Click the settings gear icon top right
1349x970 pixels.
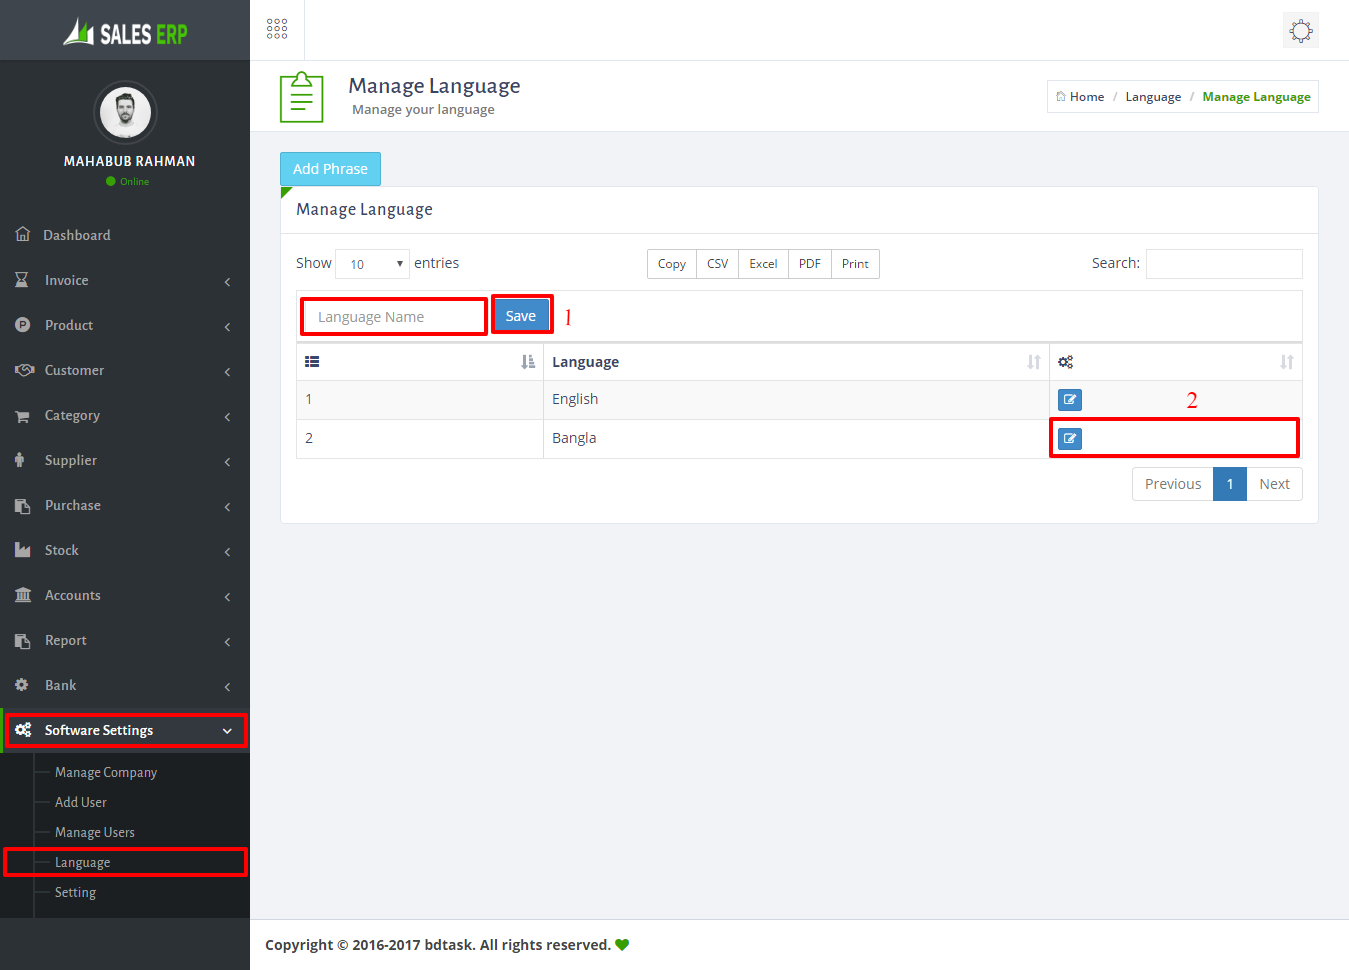tap(1300, 31)
